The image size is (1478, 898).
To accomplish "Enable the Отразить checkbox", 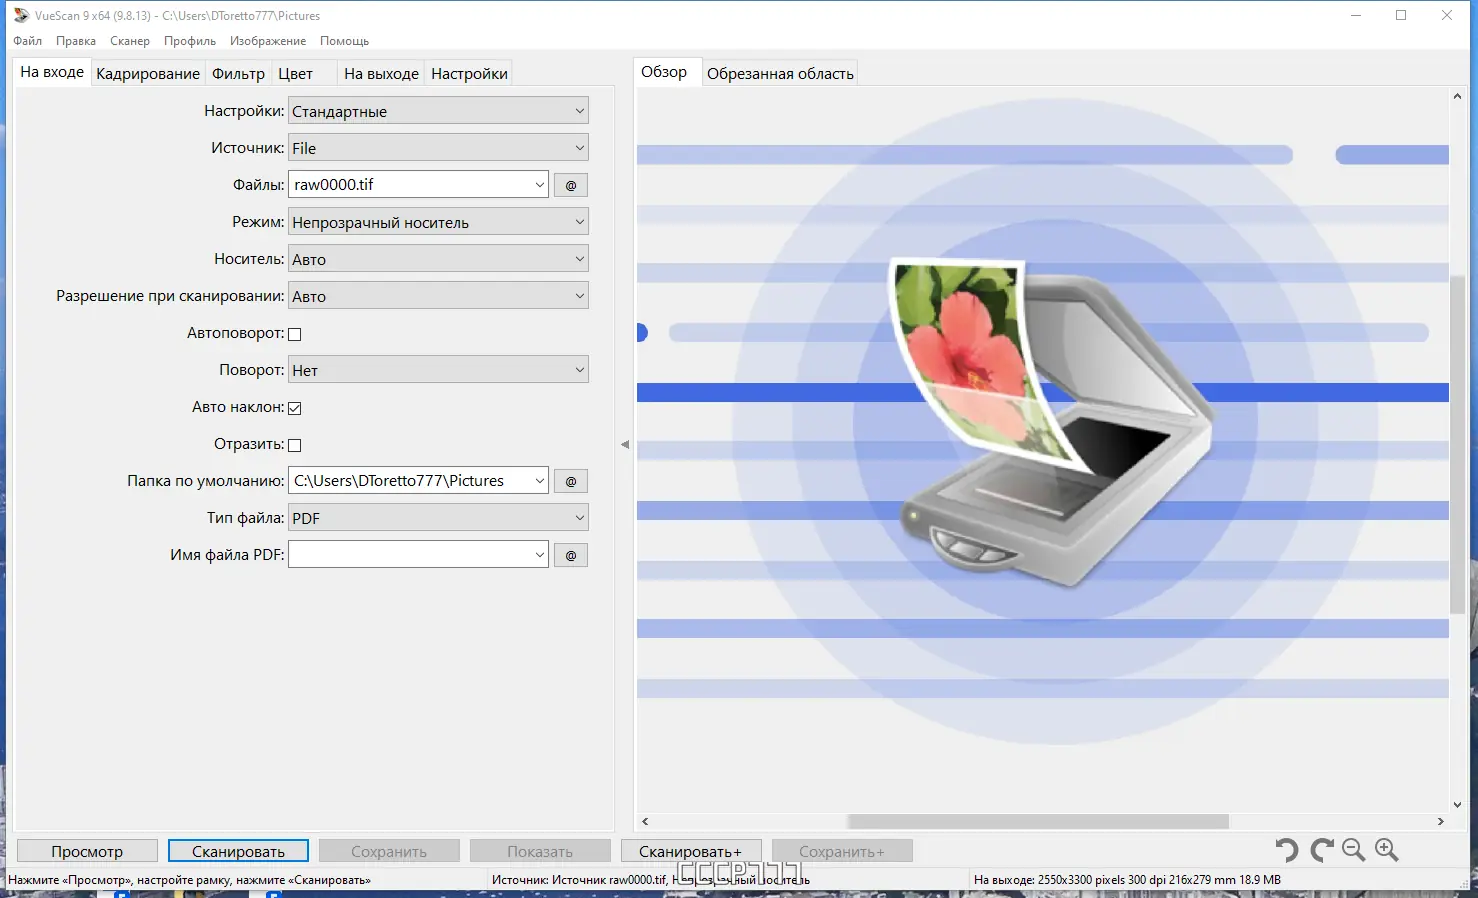I will (295, 445).
